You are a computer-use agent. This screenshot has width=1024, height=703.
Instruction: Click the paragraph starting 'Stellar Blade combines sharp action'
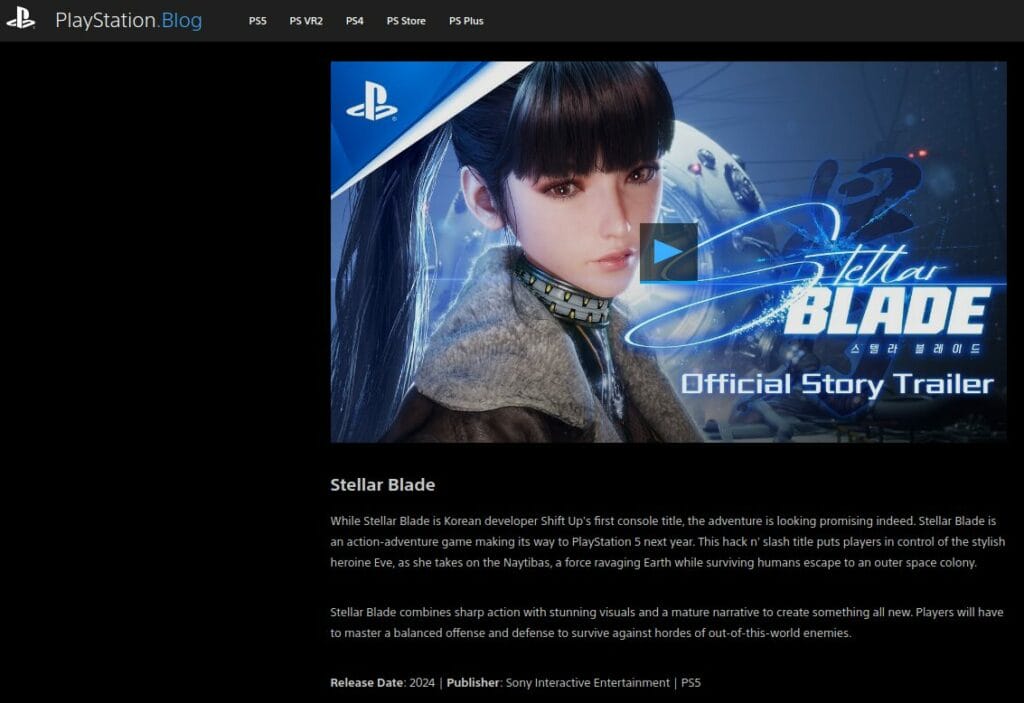coord(667,622)
